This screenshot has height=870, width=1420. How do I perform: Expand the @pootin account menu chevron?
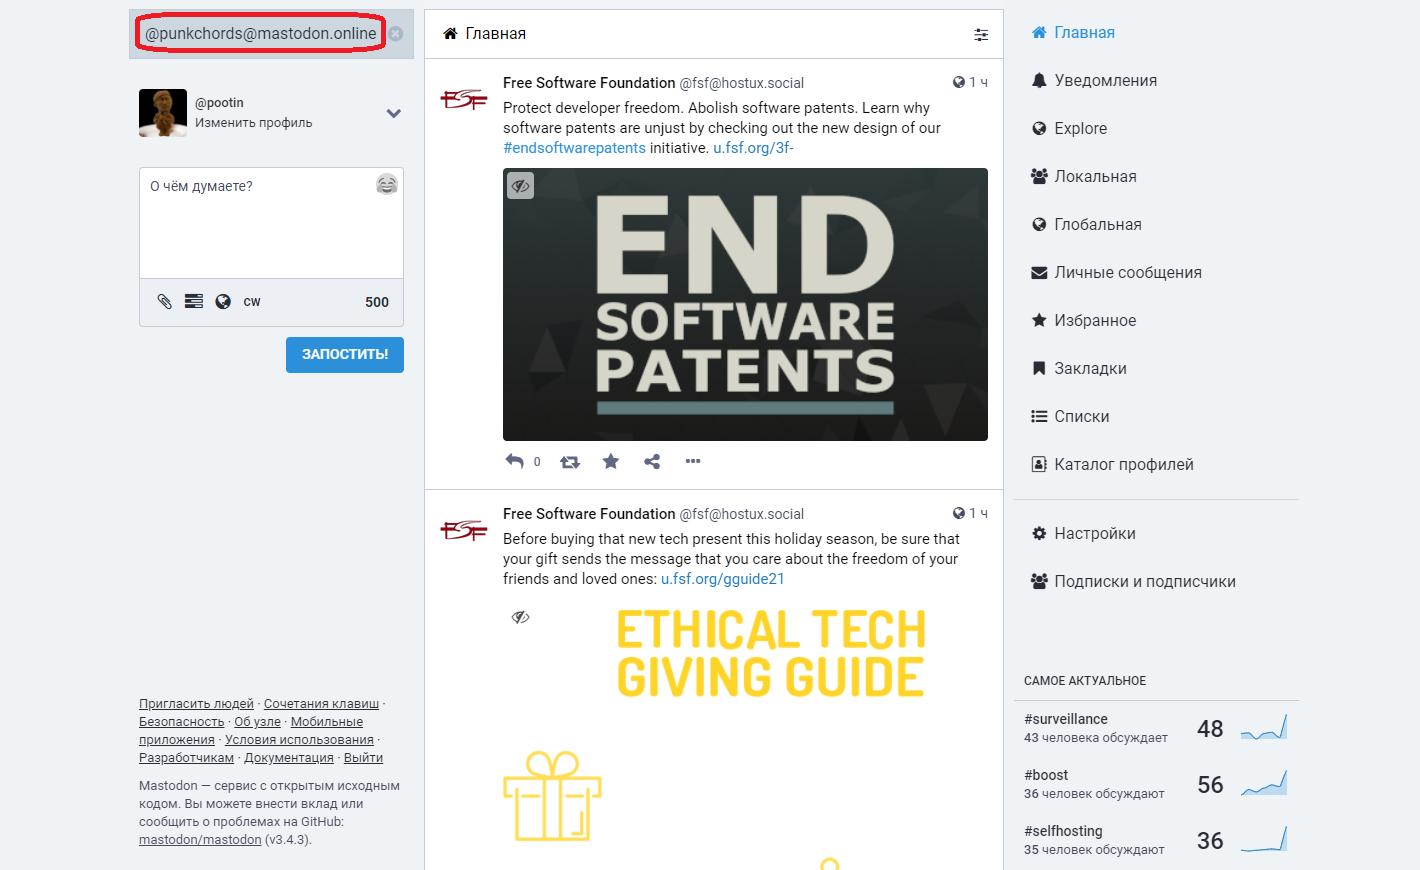(393, 113)
